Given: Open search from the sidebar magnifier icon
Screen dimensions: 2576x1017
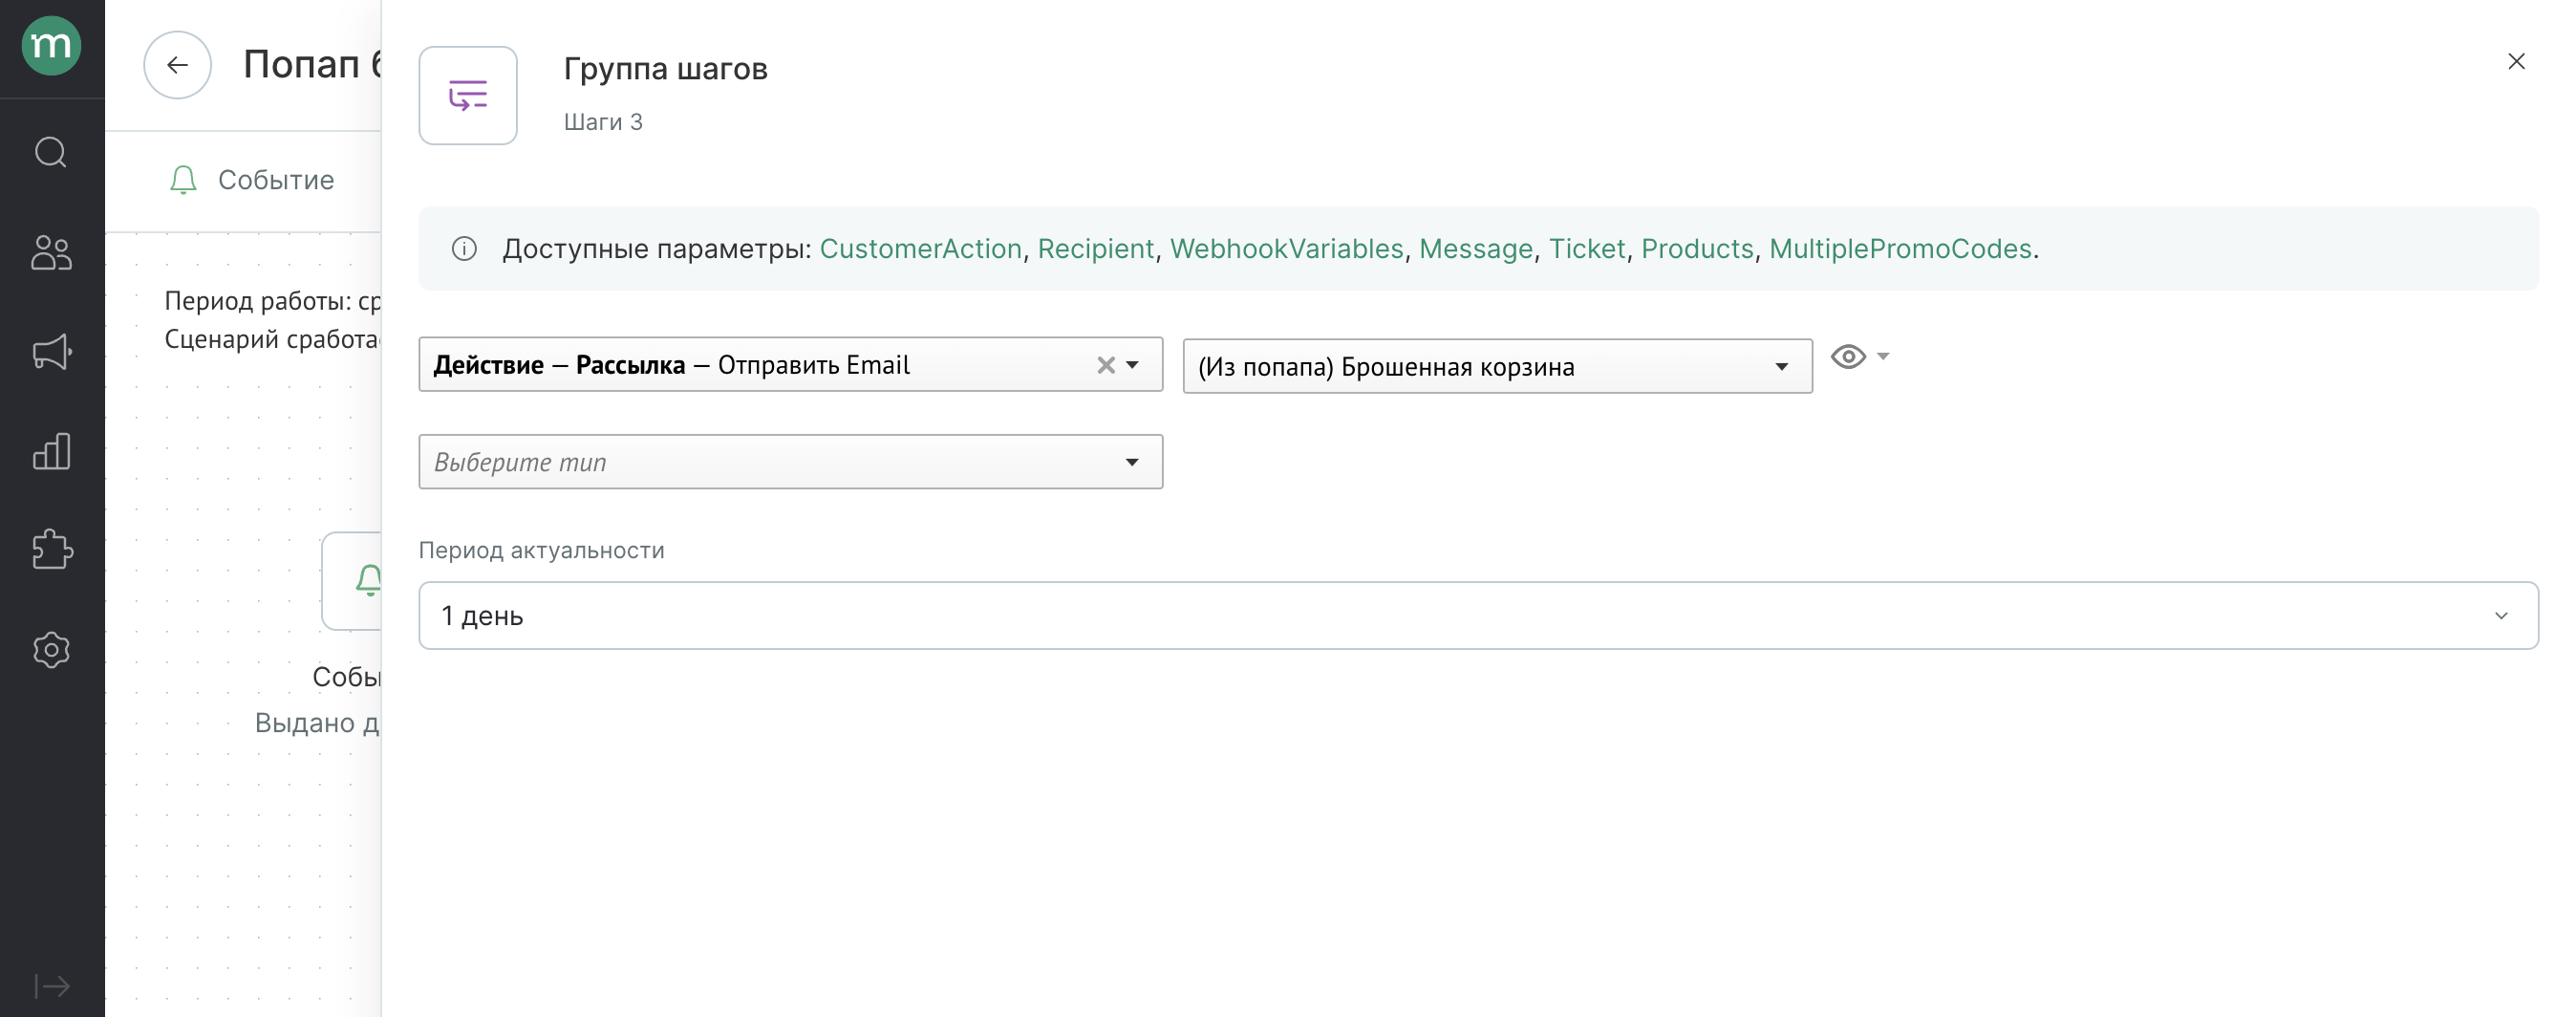Looking at the screenshot, I should [x=51, y=152].
